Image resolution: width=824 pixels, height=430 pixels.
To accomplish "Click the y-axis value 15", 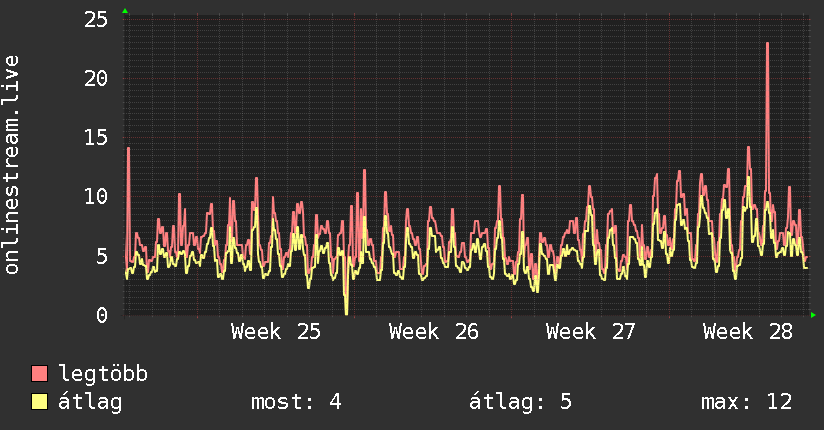I will pos(96,138).
